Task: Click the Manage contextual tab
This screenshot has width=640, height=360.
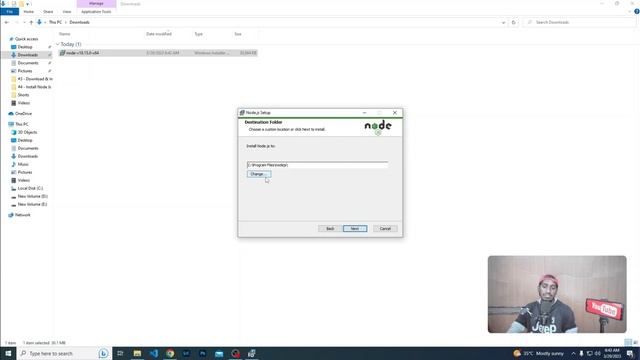Action: tap(96, 4)
